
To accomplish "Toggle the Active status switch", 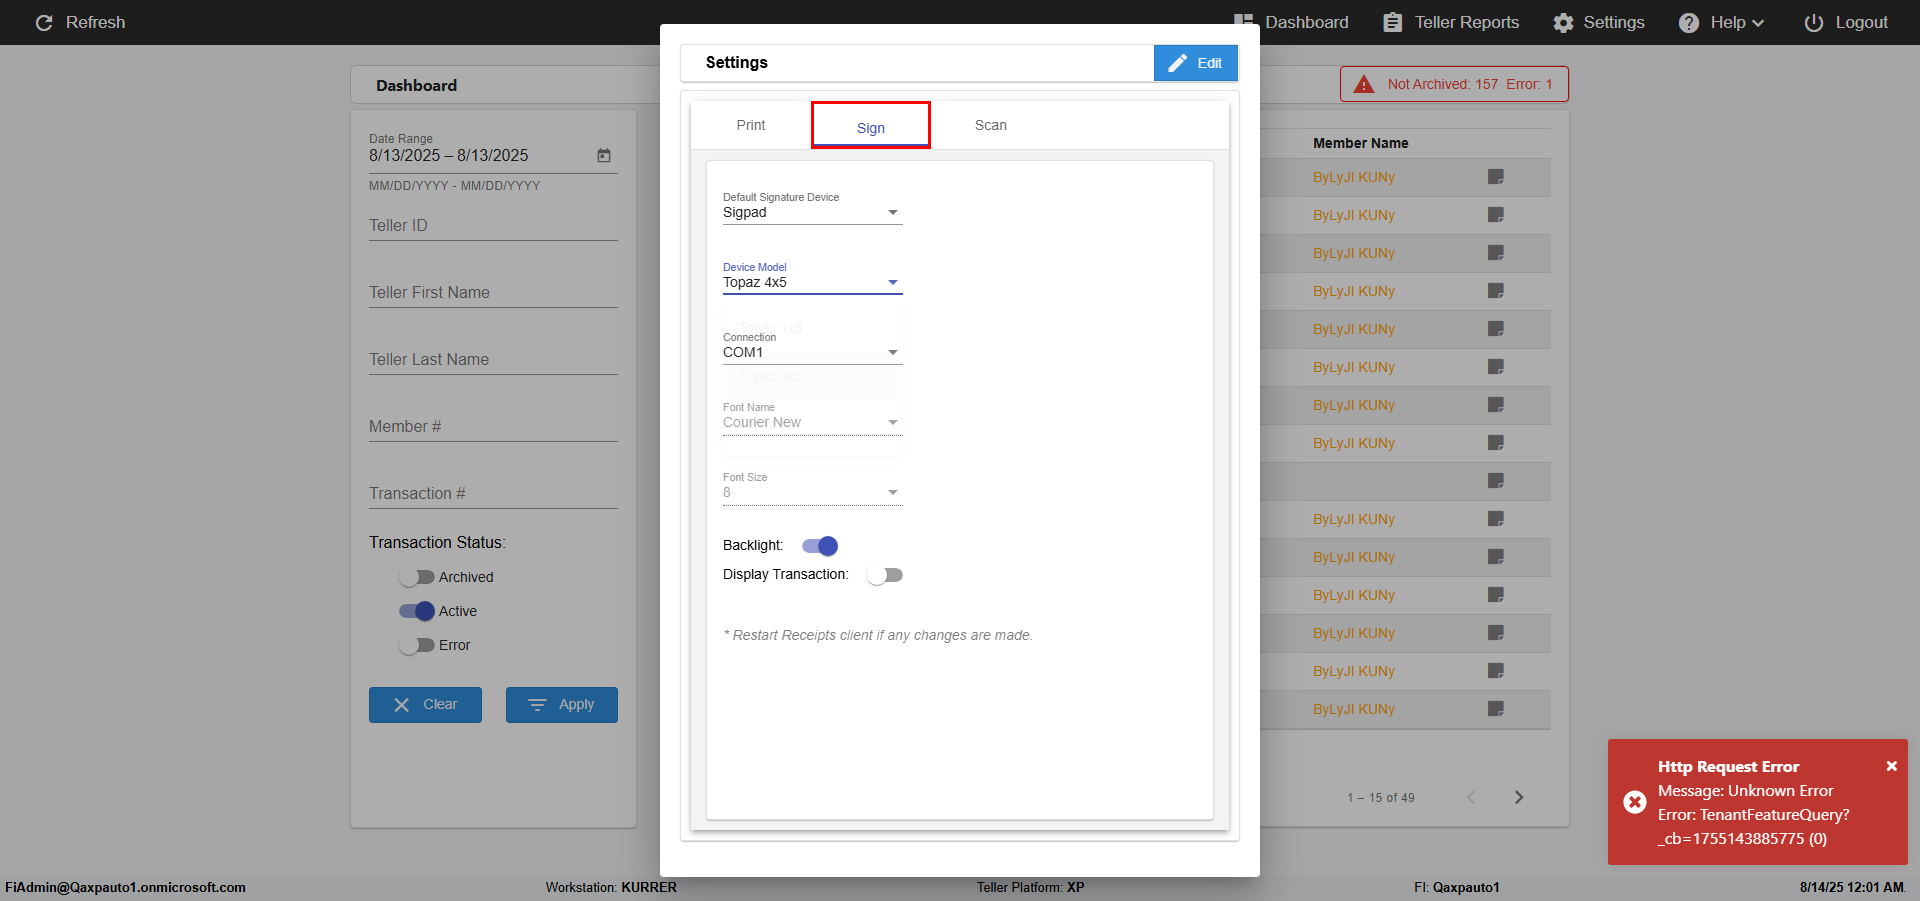I will coord(417,611).
